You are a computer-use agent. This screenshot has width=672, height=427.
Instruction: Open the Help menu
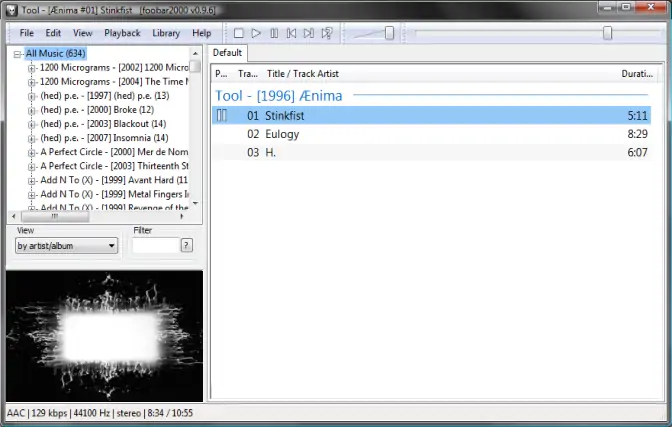coord(201,33)
